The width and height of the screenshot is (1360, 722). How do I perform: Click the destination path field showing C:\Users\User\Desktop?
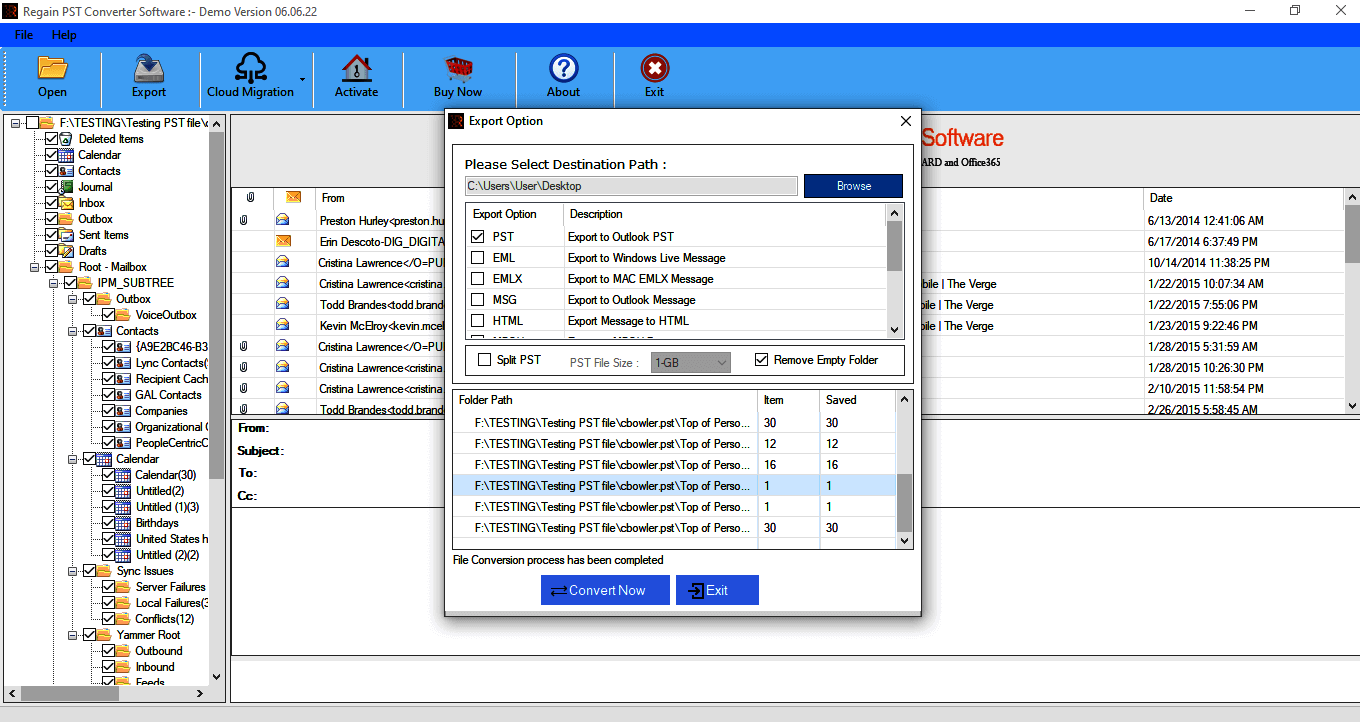(631, 186)
